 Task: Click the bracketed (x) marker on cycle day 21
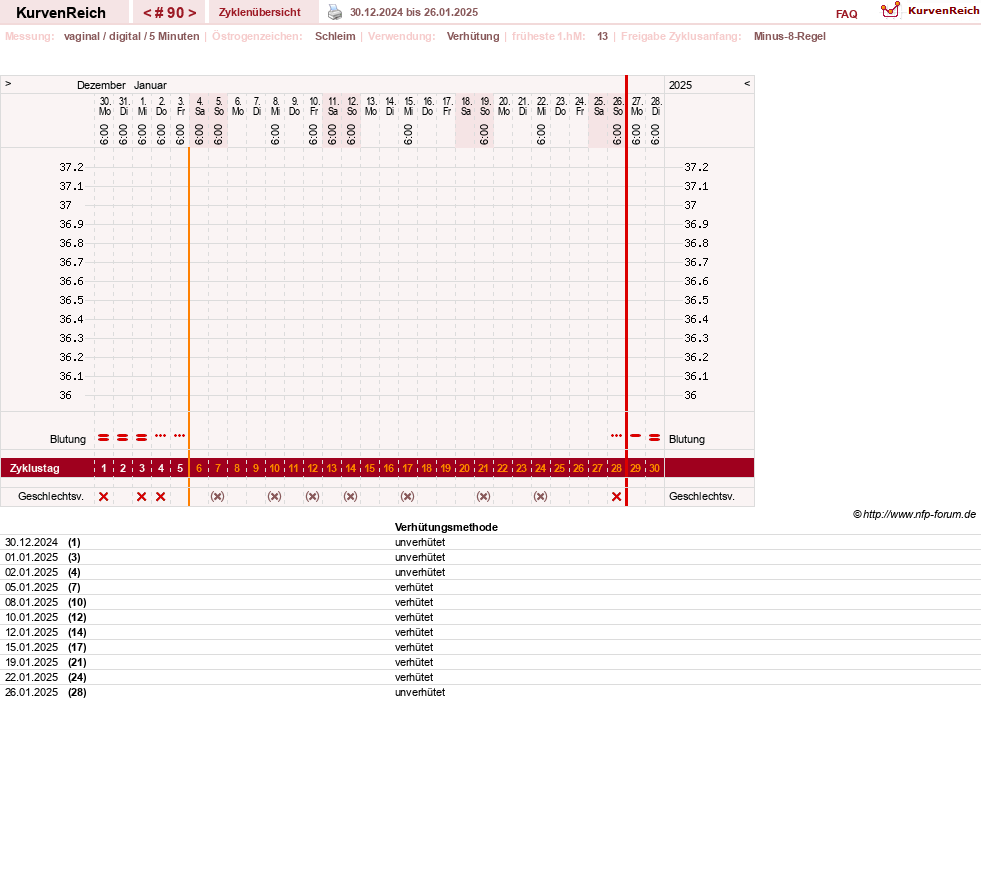point(483,496)
